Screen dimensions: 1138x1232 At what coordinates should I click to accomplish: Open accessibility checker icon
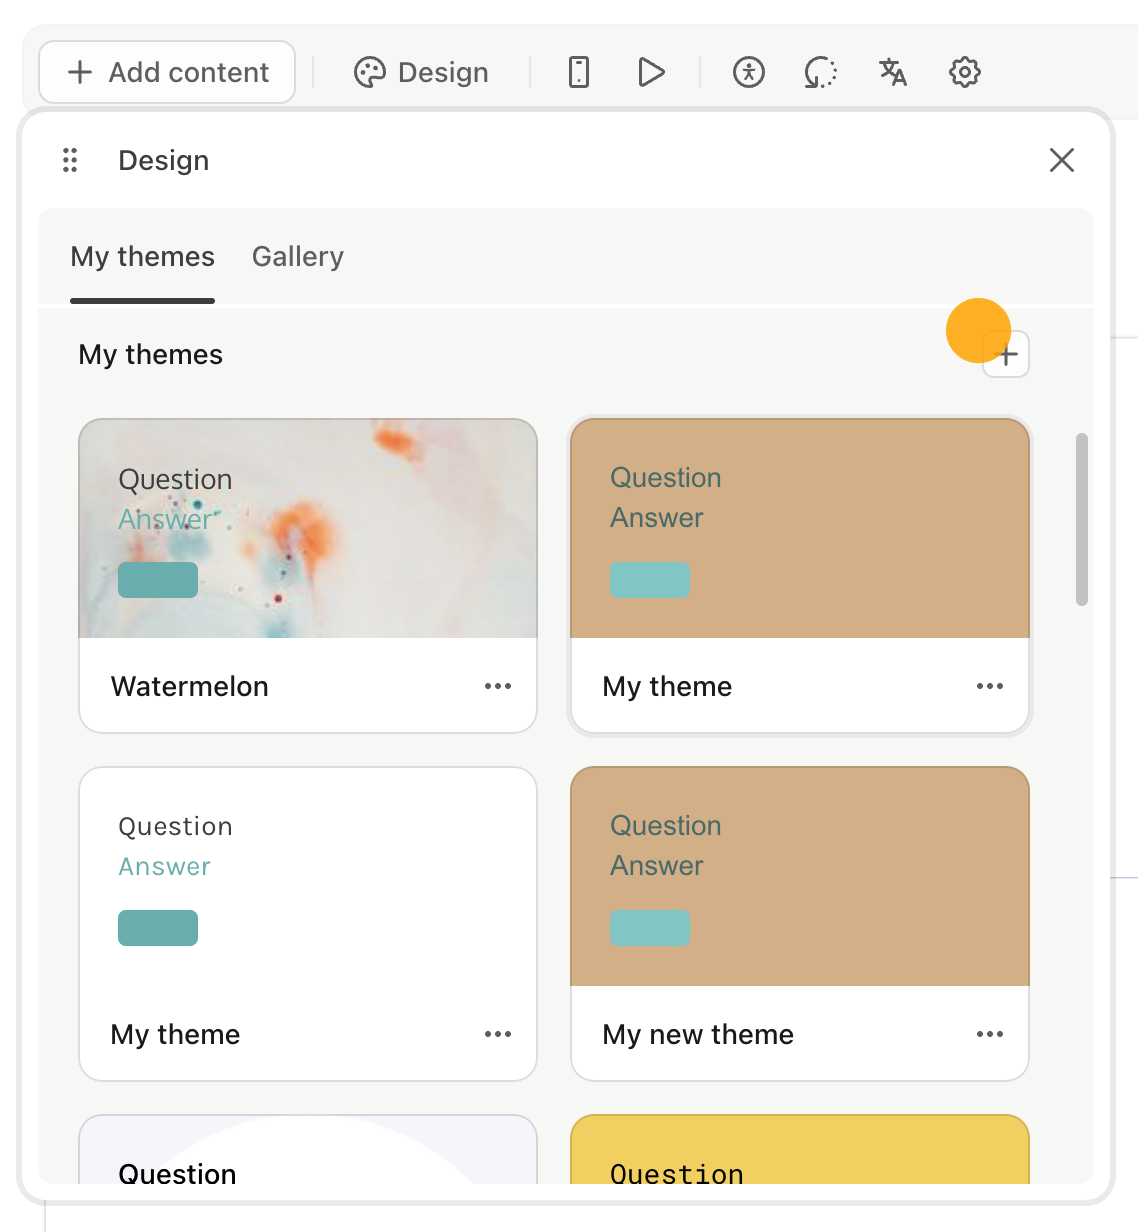coord(748,72)
